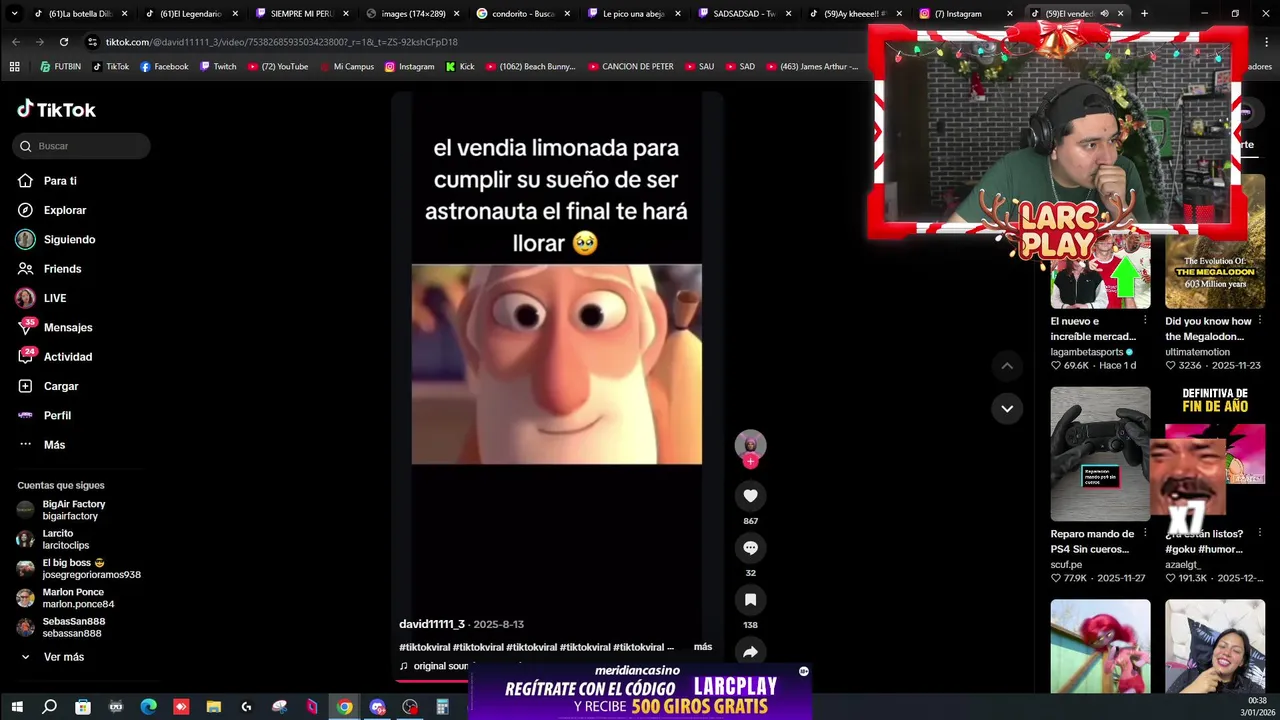1280x720 pixels.
Task: Open BigAir Factory followed account
Action: tap(62, 510)
